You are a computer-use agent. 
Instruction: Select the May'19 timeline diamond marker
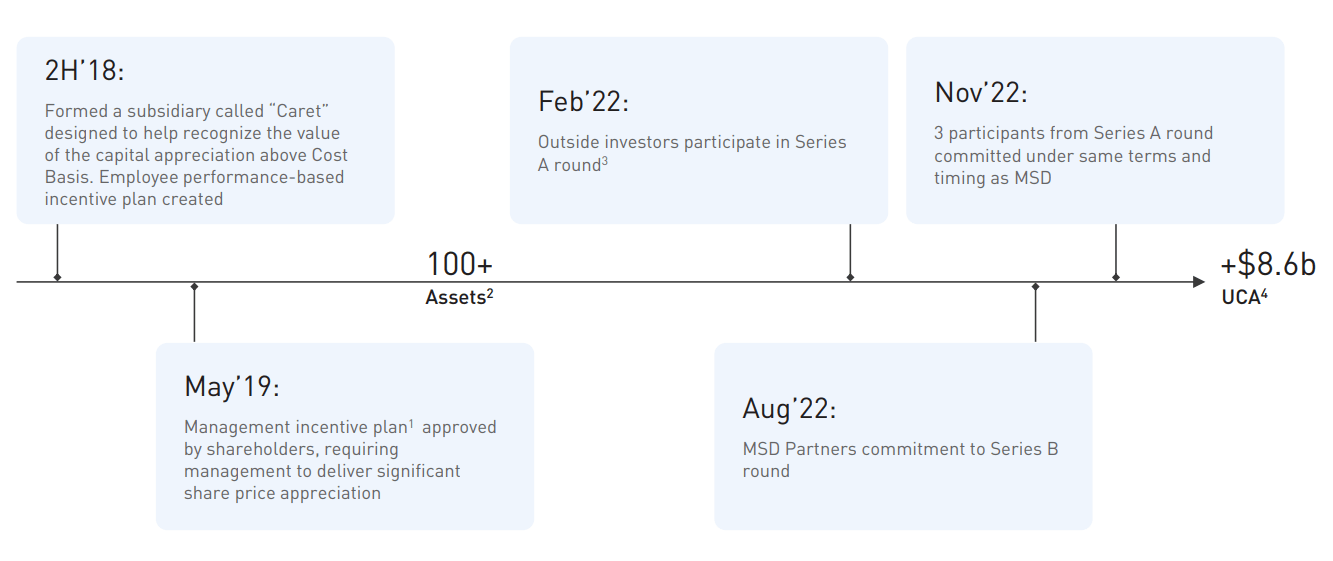tap(194, 286)
